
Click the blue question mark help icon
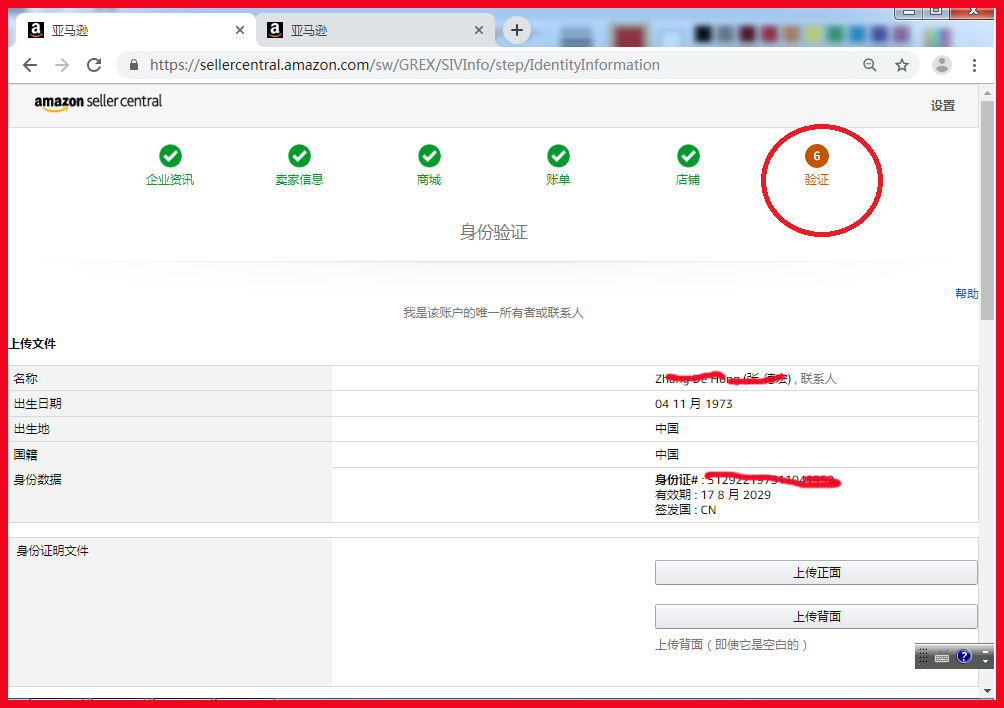[x=964, y=656]
